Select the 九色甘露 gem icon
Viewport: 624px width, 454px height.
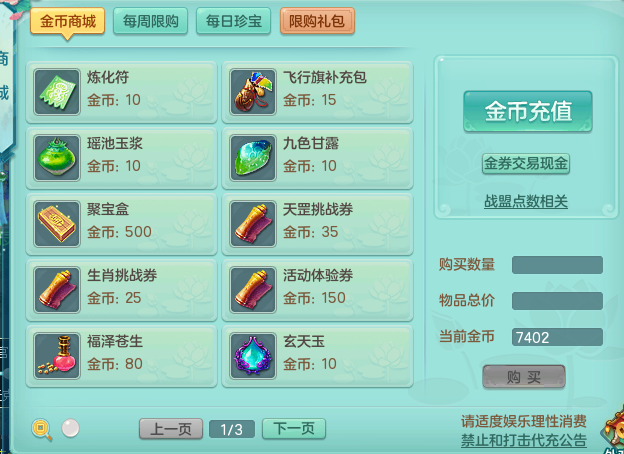253,158
